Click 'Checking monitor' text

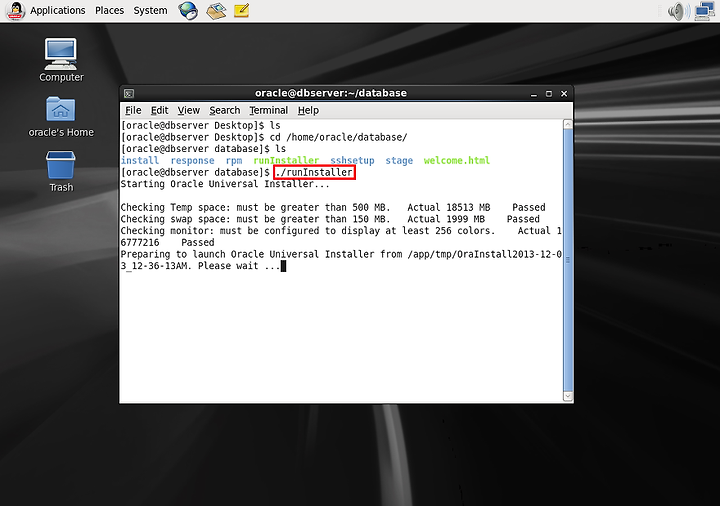[165, 231]
